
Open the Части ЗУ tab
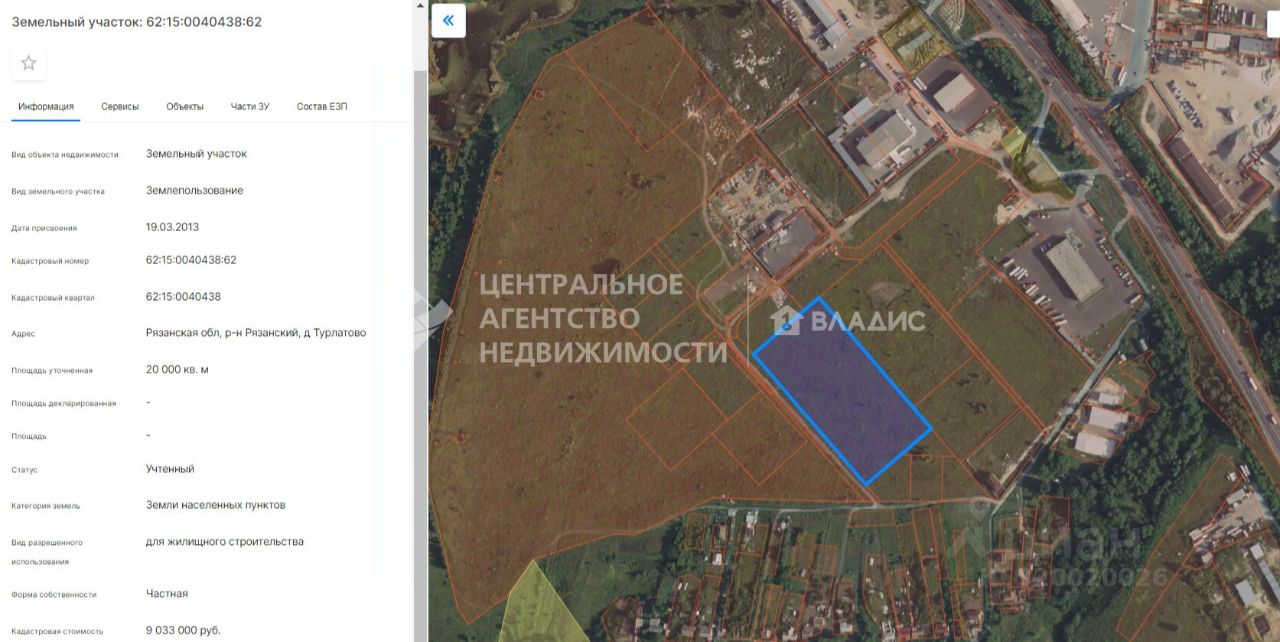tap(250, 106)
